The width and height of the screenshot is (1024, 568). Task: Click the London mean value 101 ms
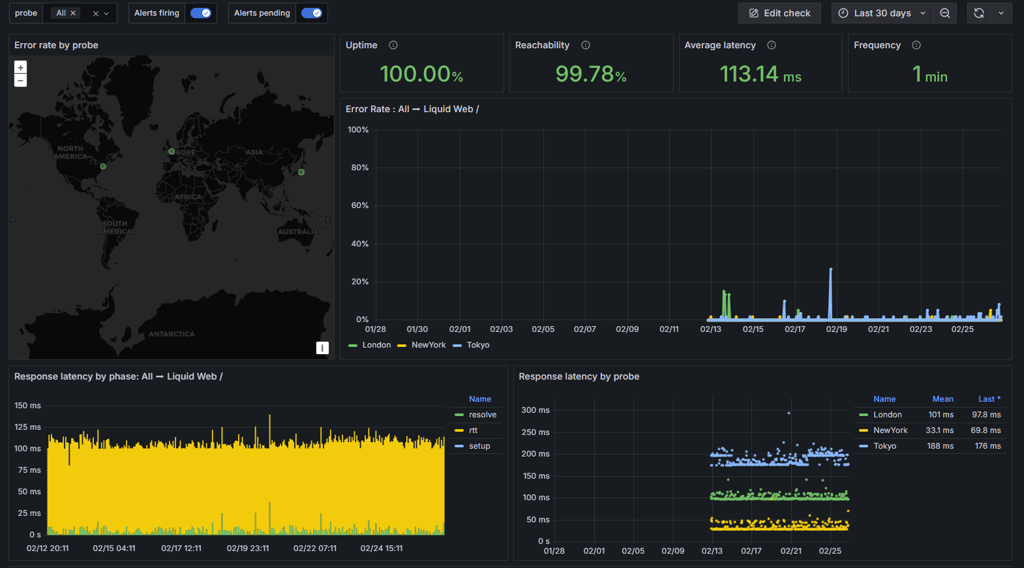(x=940, y=415)
